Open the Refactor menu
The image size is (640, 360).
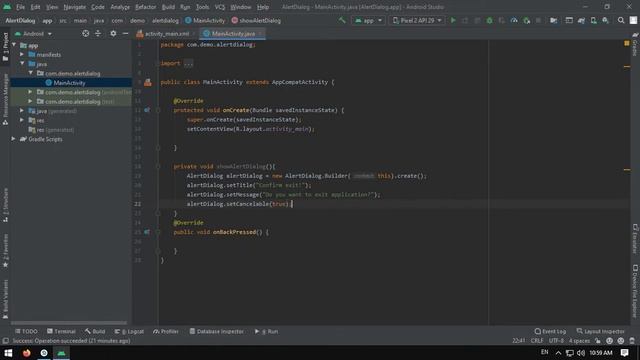pos(145,7)
